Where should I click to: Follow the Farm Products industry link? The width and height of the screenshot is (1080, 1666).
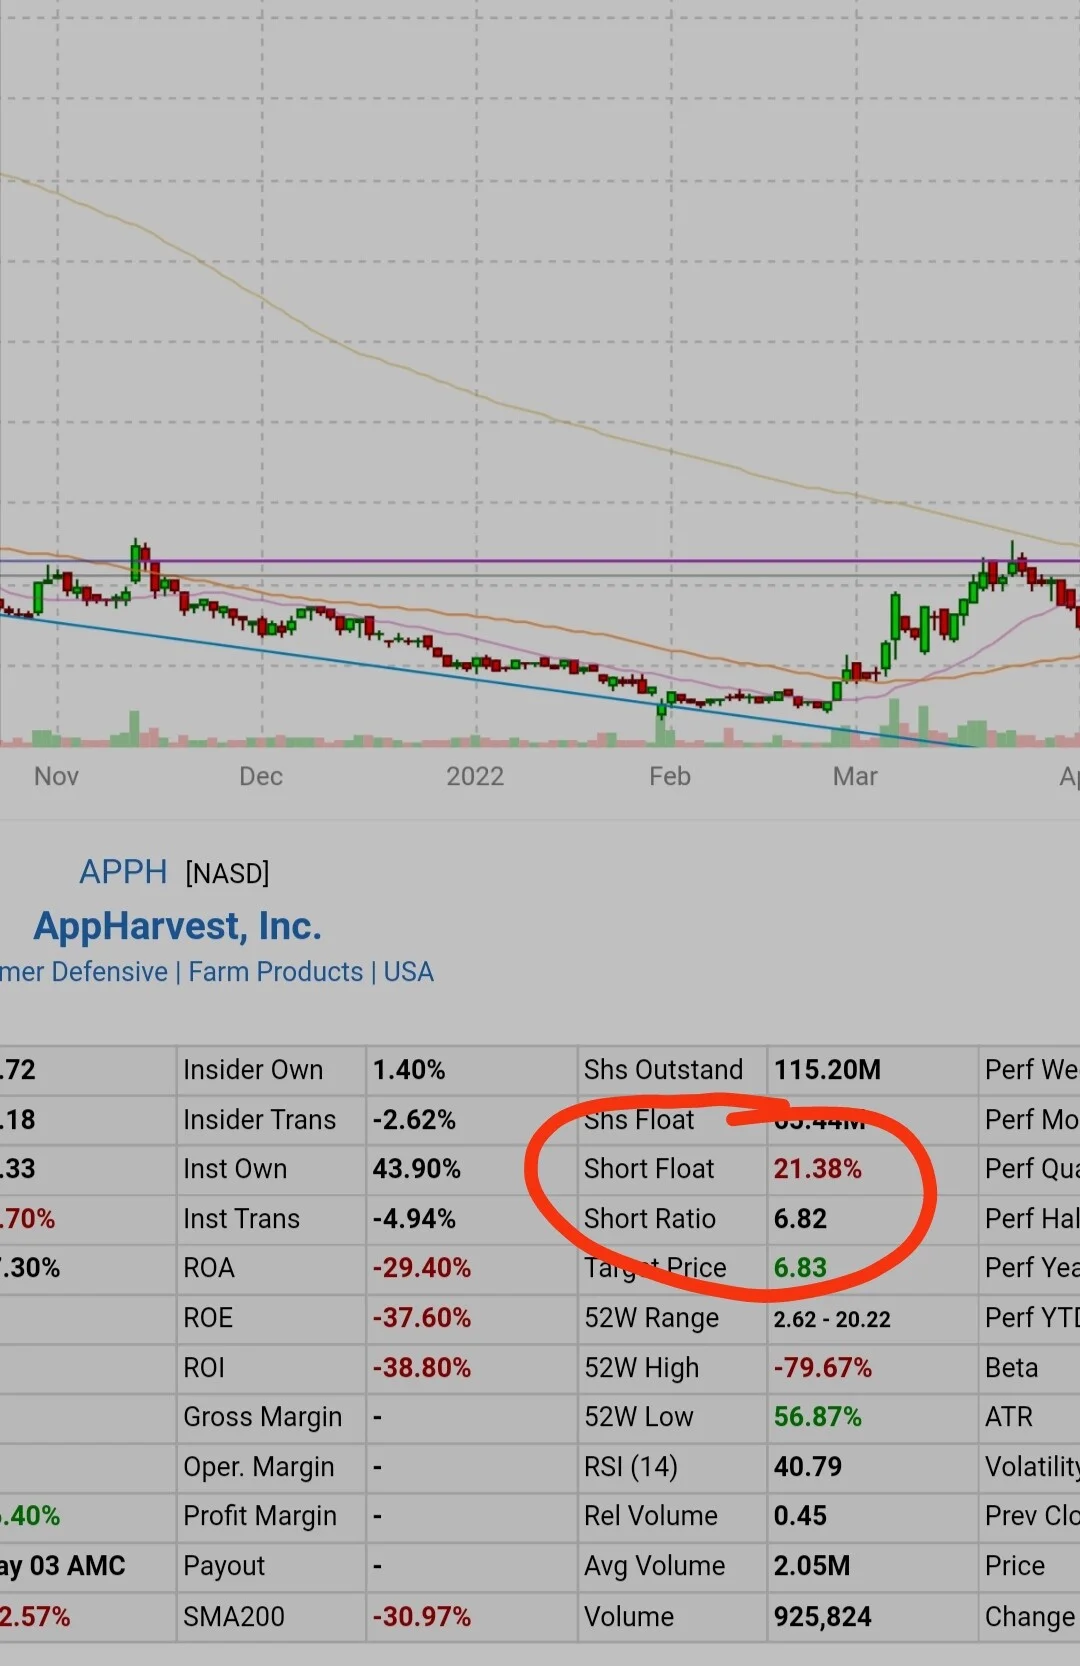pyautogui.click(x=276, y=972)
